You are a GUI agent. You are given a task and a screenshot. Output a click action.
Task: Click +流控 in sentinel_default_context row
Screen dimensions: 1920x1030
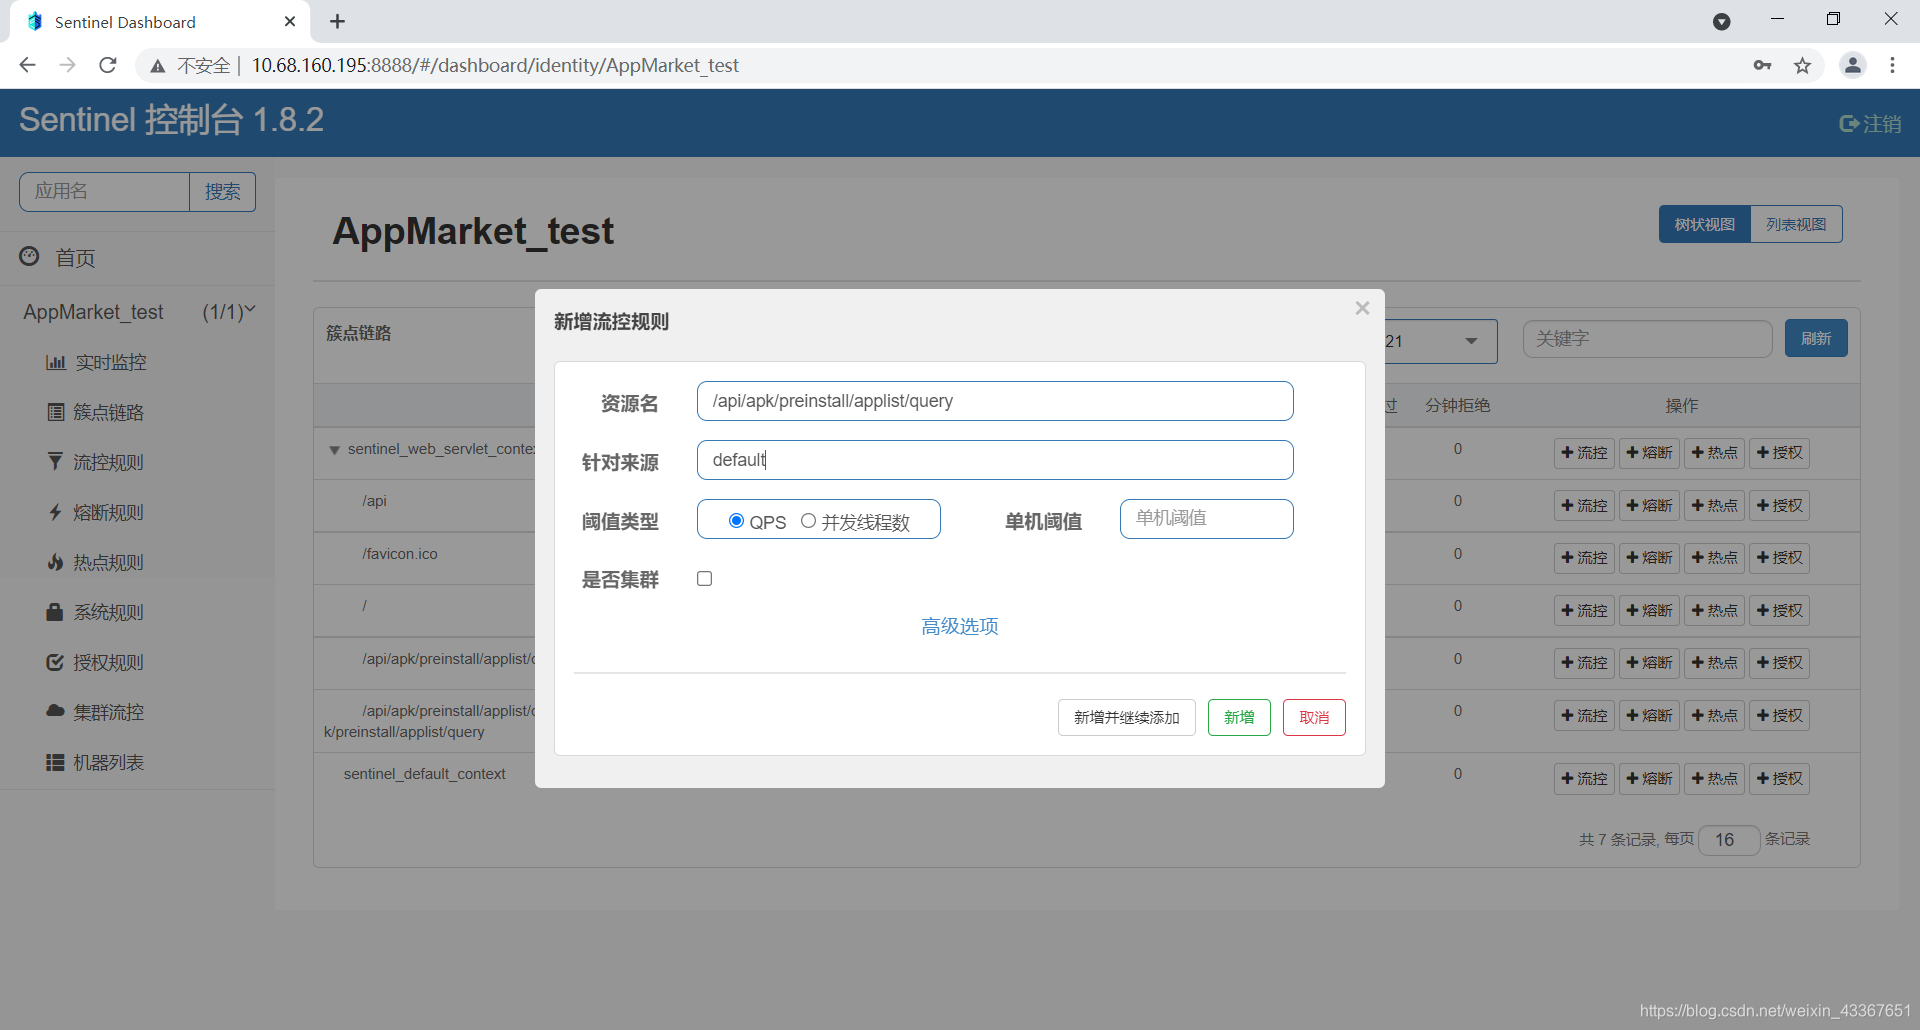[x=1584, y=779]
